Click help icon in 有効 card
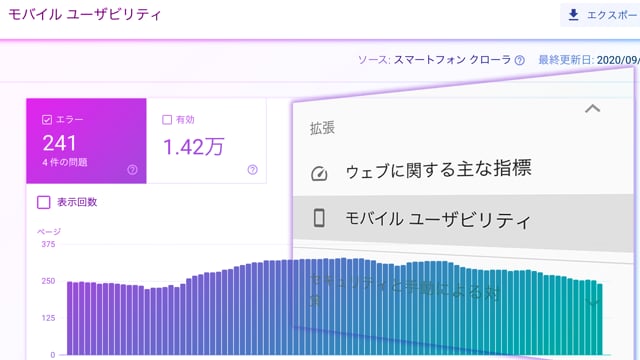This screenshot has height=360, width=640. pyautogui.click(x=253, y=170)
